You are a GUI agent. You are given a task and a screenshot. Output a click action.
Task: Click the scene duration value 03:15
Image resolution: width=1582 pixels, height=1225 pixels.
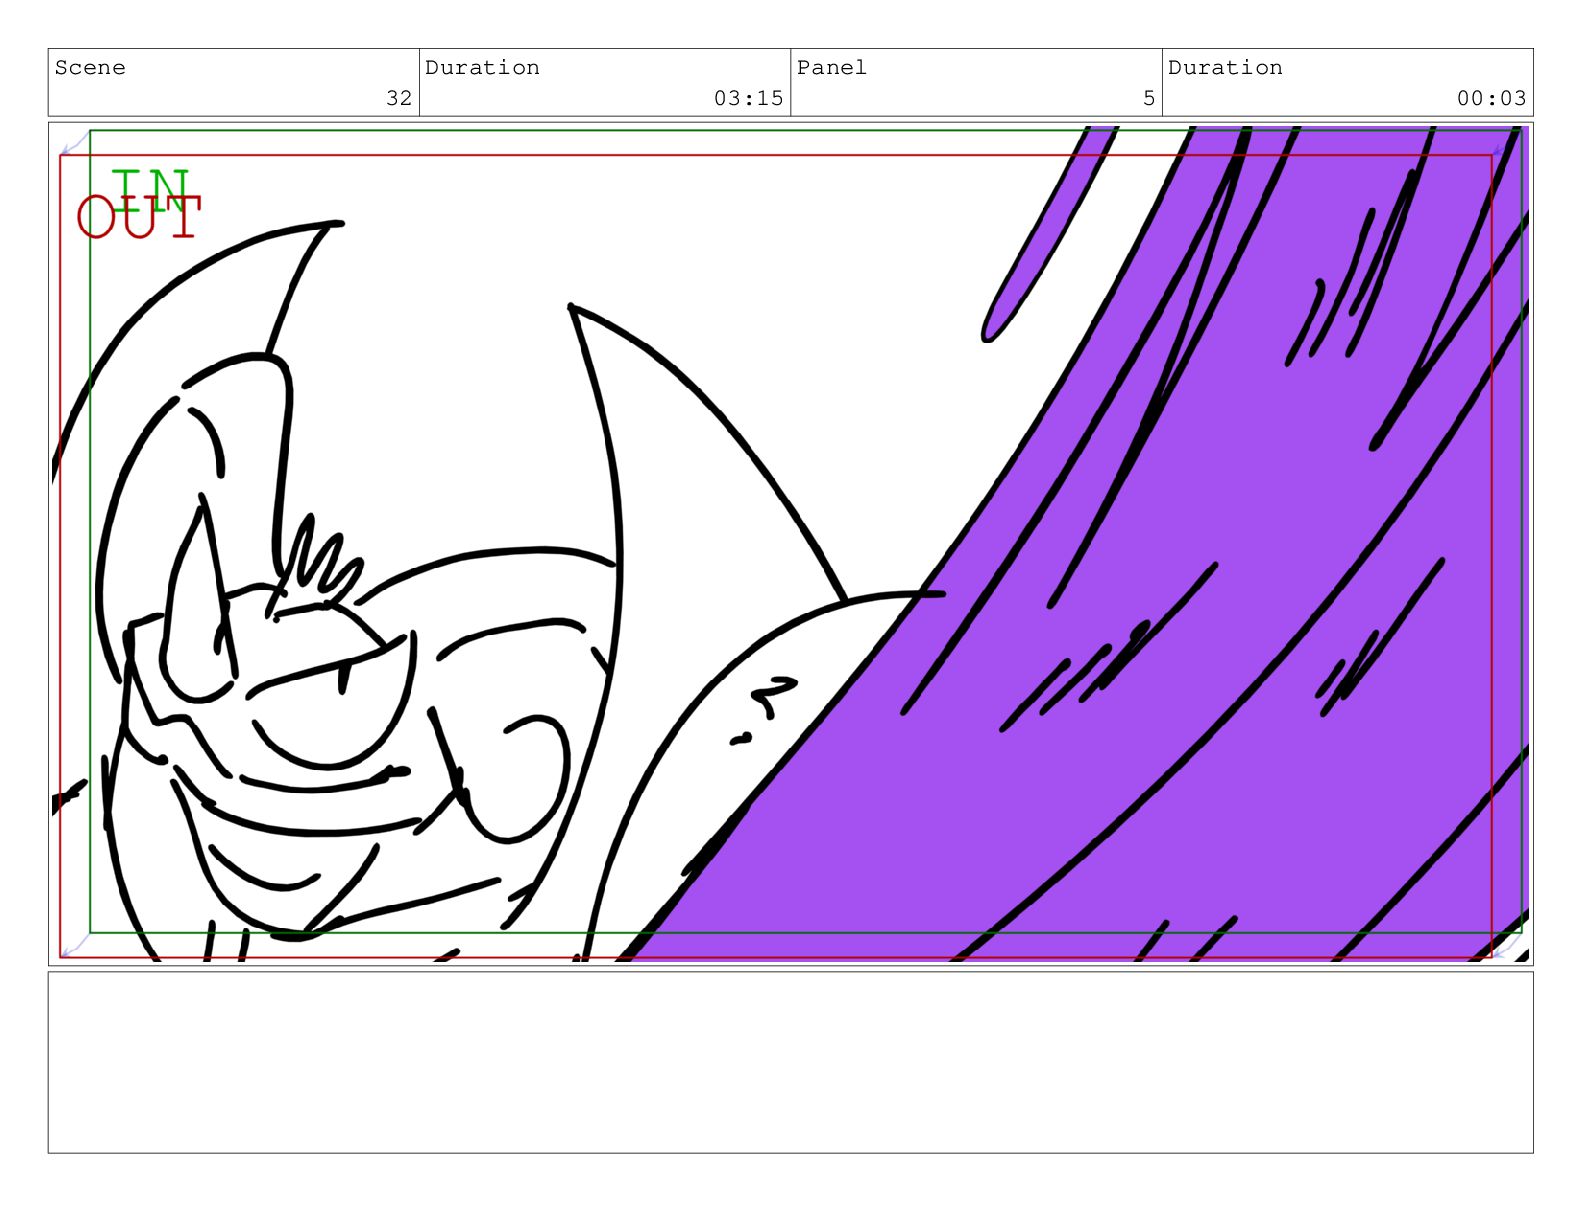click(748, 98)
